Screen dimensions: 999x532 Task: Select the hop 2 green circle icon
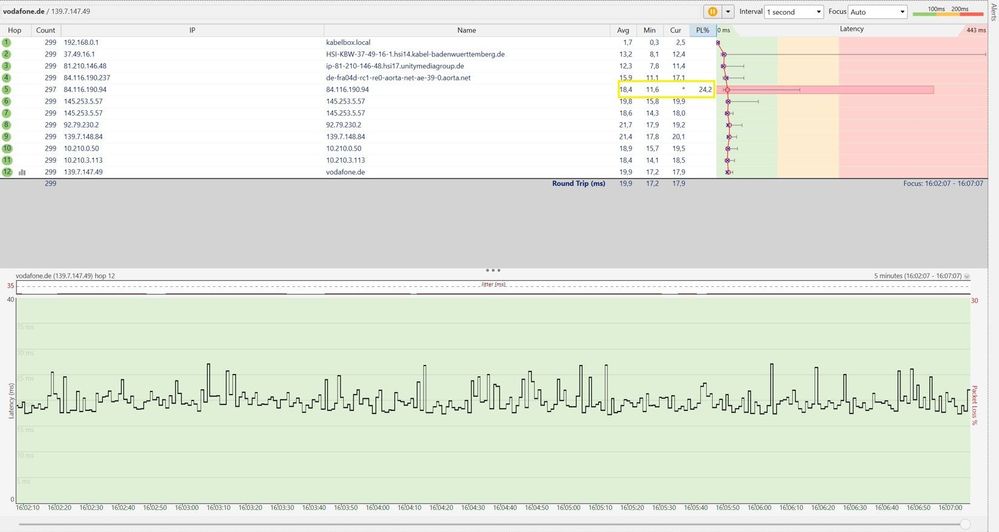coord(6,54)
